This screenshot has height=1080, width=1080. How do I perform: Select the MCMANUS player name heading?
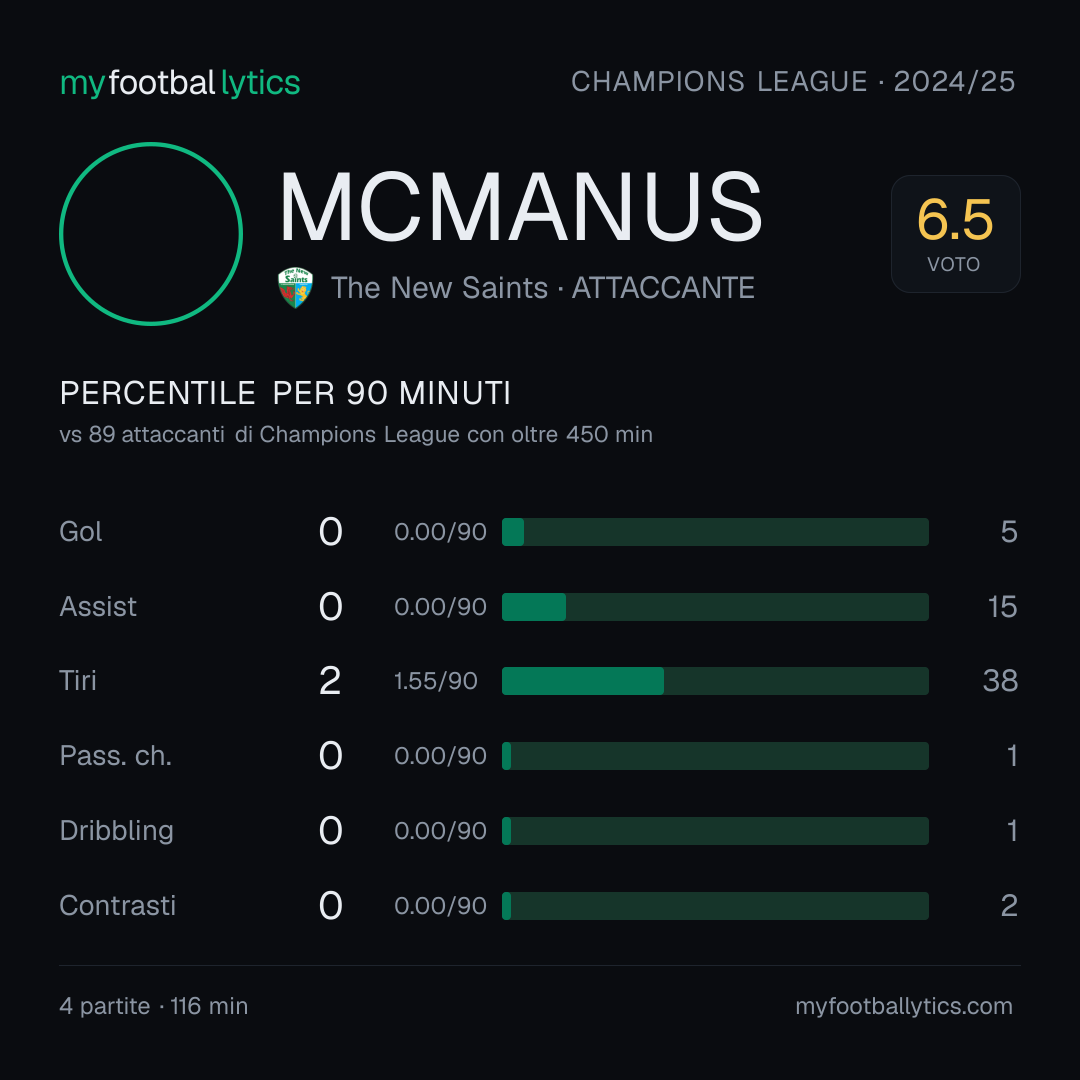[521, 207]
